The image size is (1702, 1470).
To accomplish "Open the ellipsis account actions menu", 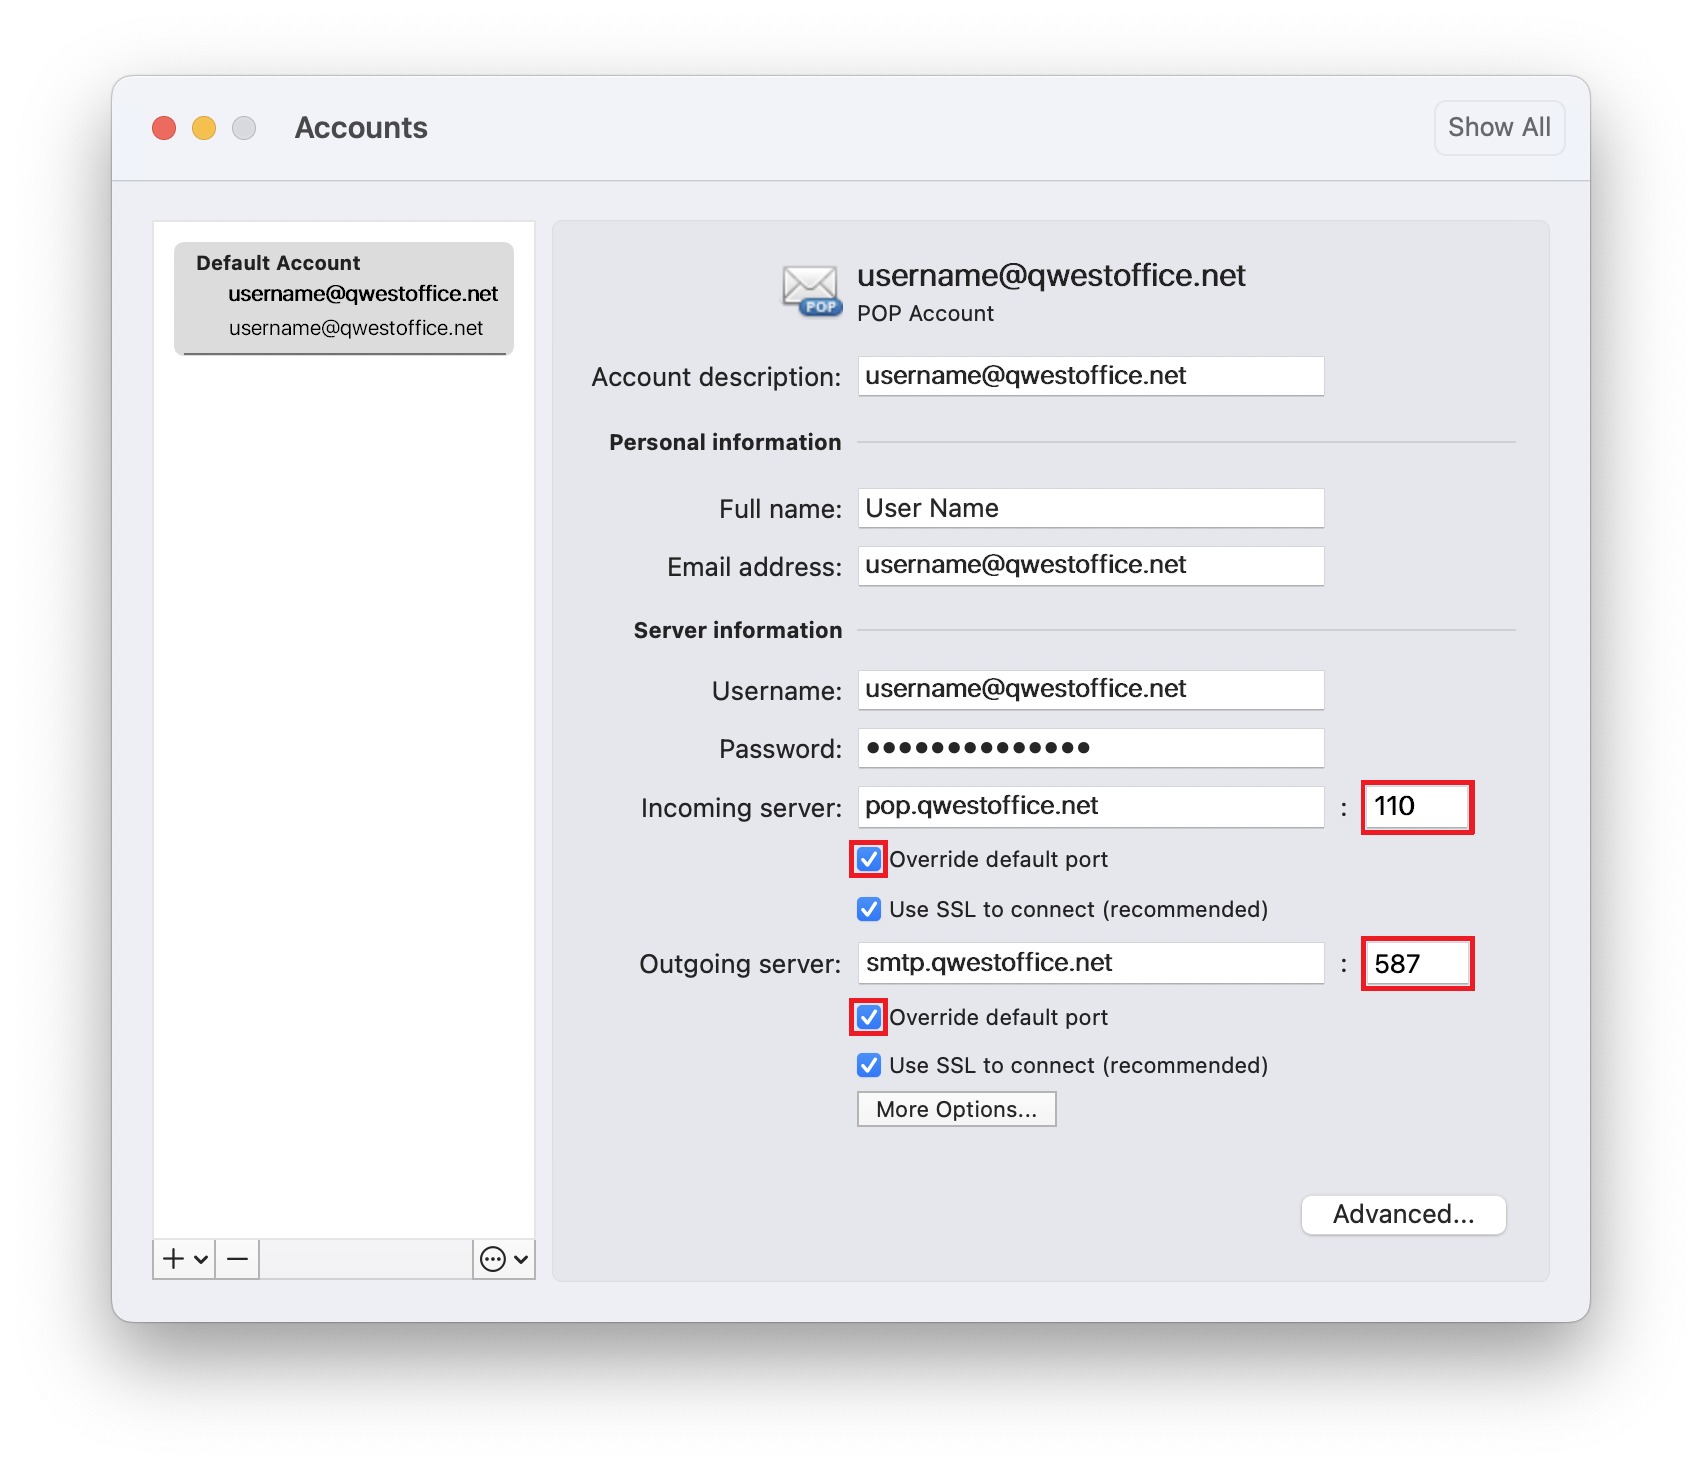I will click(x=493, y=1259).
